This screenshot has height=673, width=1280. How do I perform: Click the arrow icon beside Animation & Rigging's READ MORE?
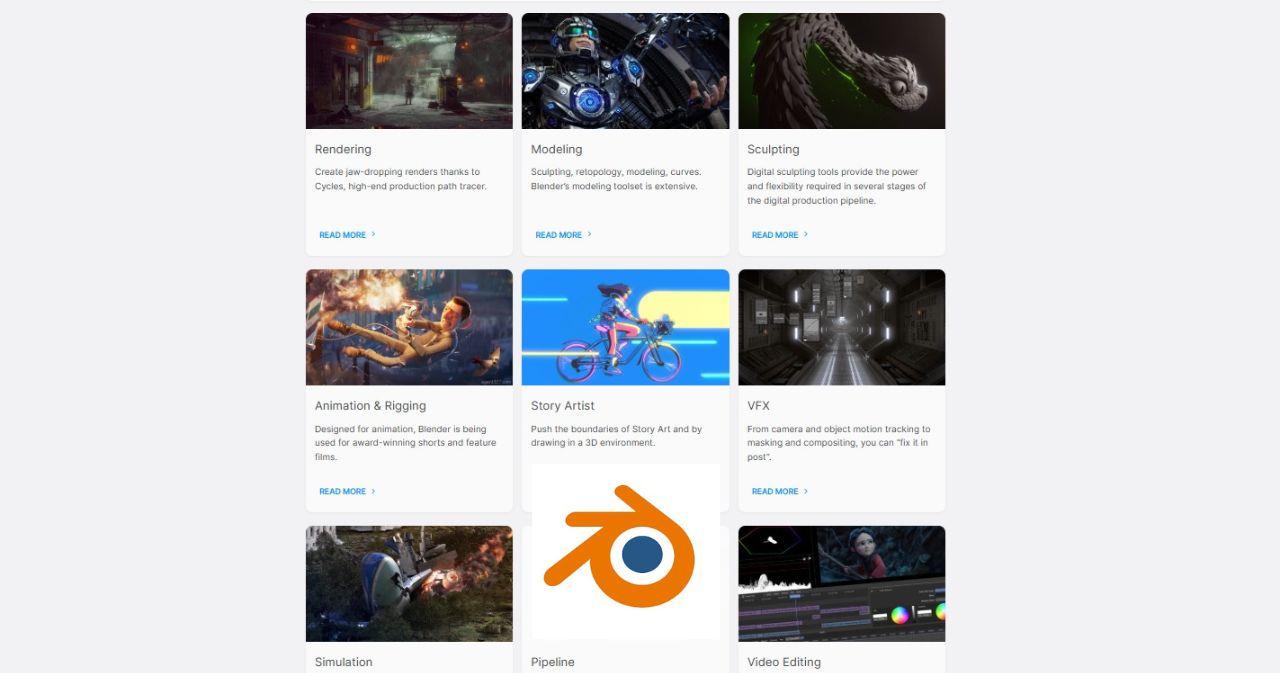(x=373, y=491)
